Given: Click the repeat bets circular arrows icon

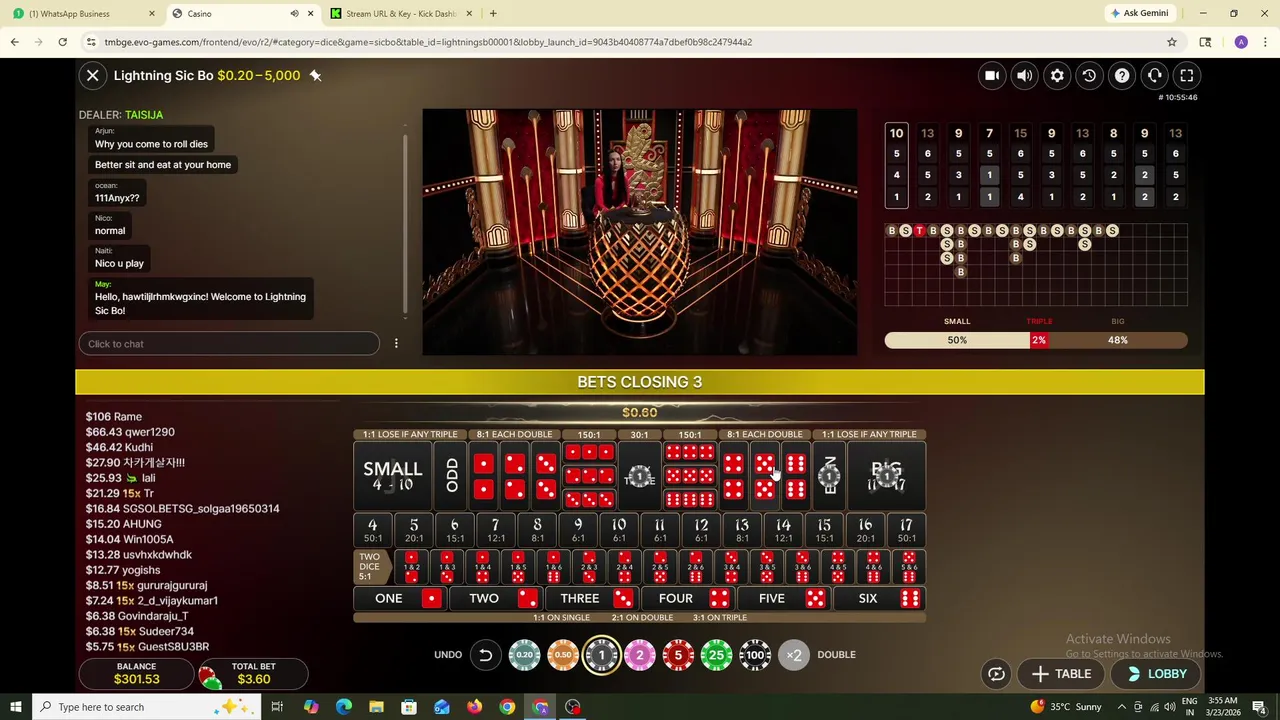Looking at the screenshot, I should 996,674.
